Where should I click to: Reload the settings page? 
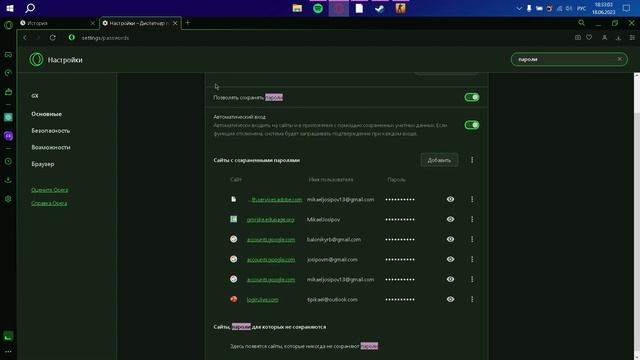[53, 38]
